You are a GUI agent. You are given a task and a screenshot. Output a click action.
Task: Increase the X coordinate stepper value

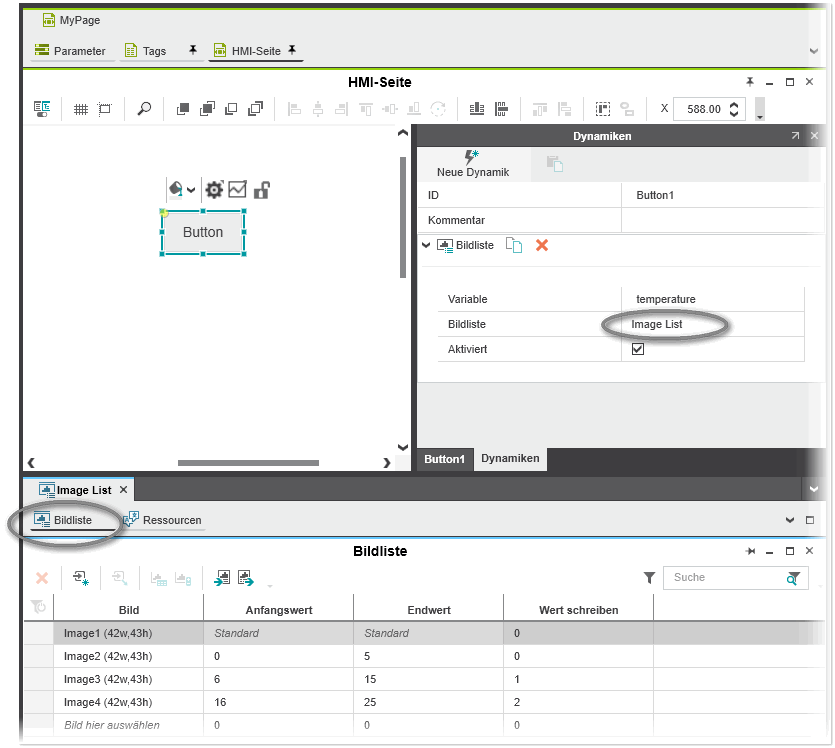pos(735,104)
